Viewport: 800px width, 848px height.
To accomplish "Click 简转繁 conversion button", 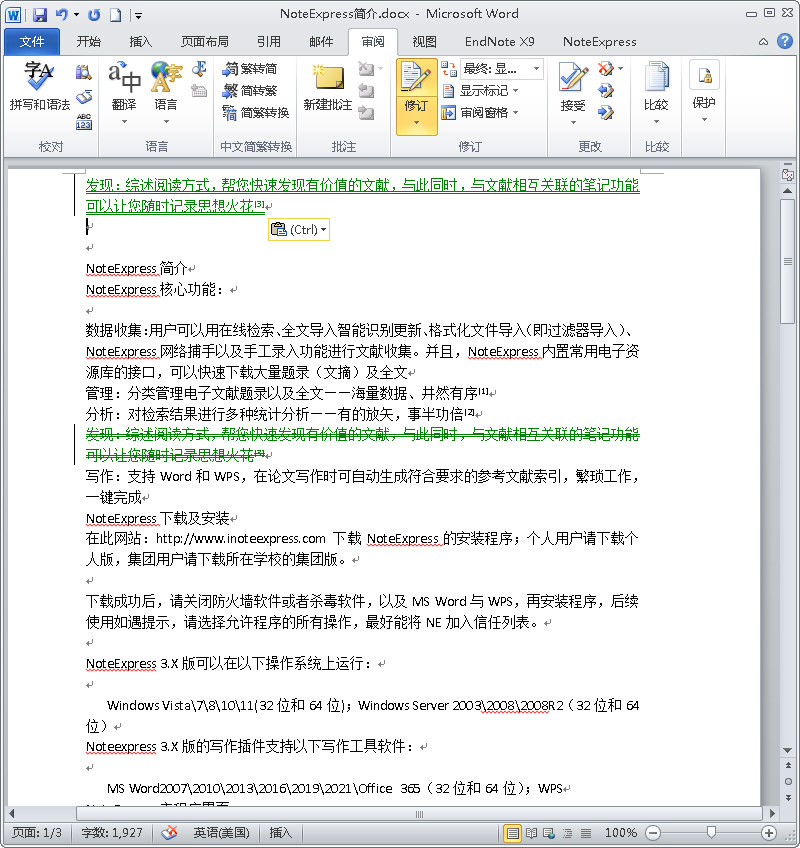I will pos(249,90).
